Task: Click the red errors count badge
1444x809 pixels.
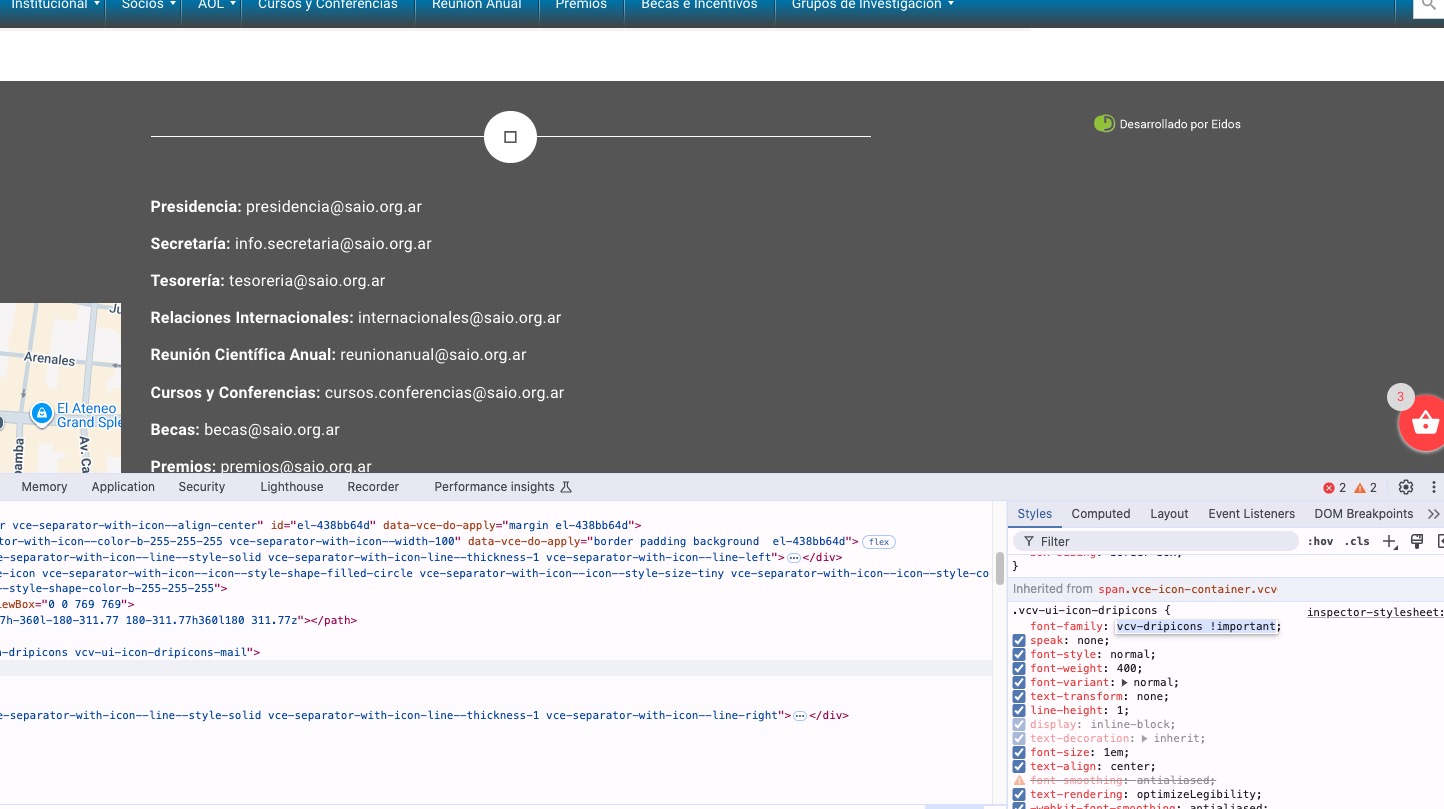Action: (x=1335, y=488)
